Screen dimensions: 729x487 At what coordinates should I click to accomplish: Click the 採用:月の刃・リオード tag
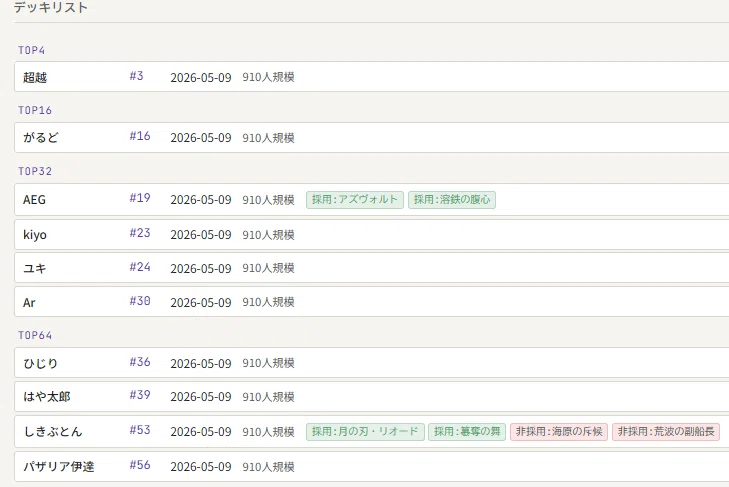click(365, 432)
